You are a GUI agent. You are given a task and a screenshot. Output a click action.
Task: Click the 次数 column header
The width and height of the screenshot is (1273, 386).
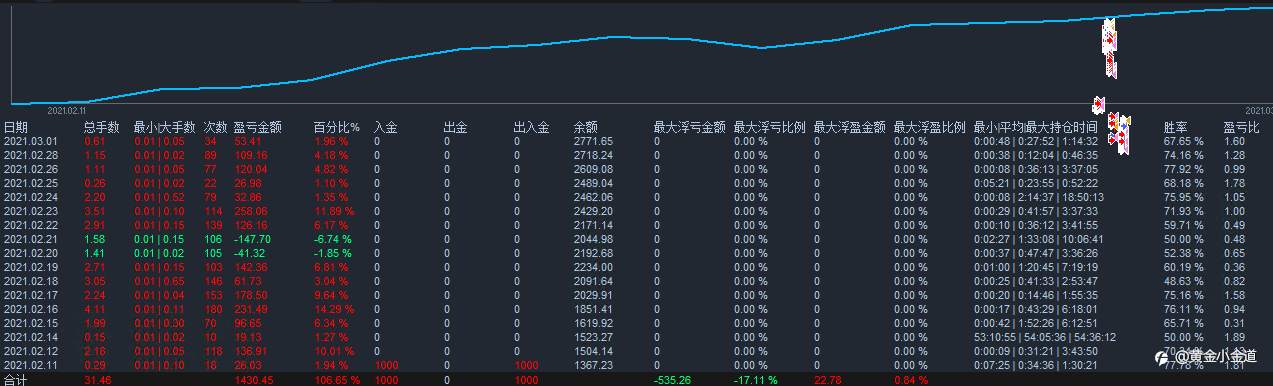coord(215,127)
